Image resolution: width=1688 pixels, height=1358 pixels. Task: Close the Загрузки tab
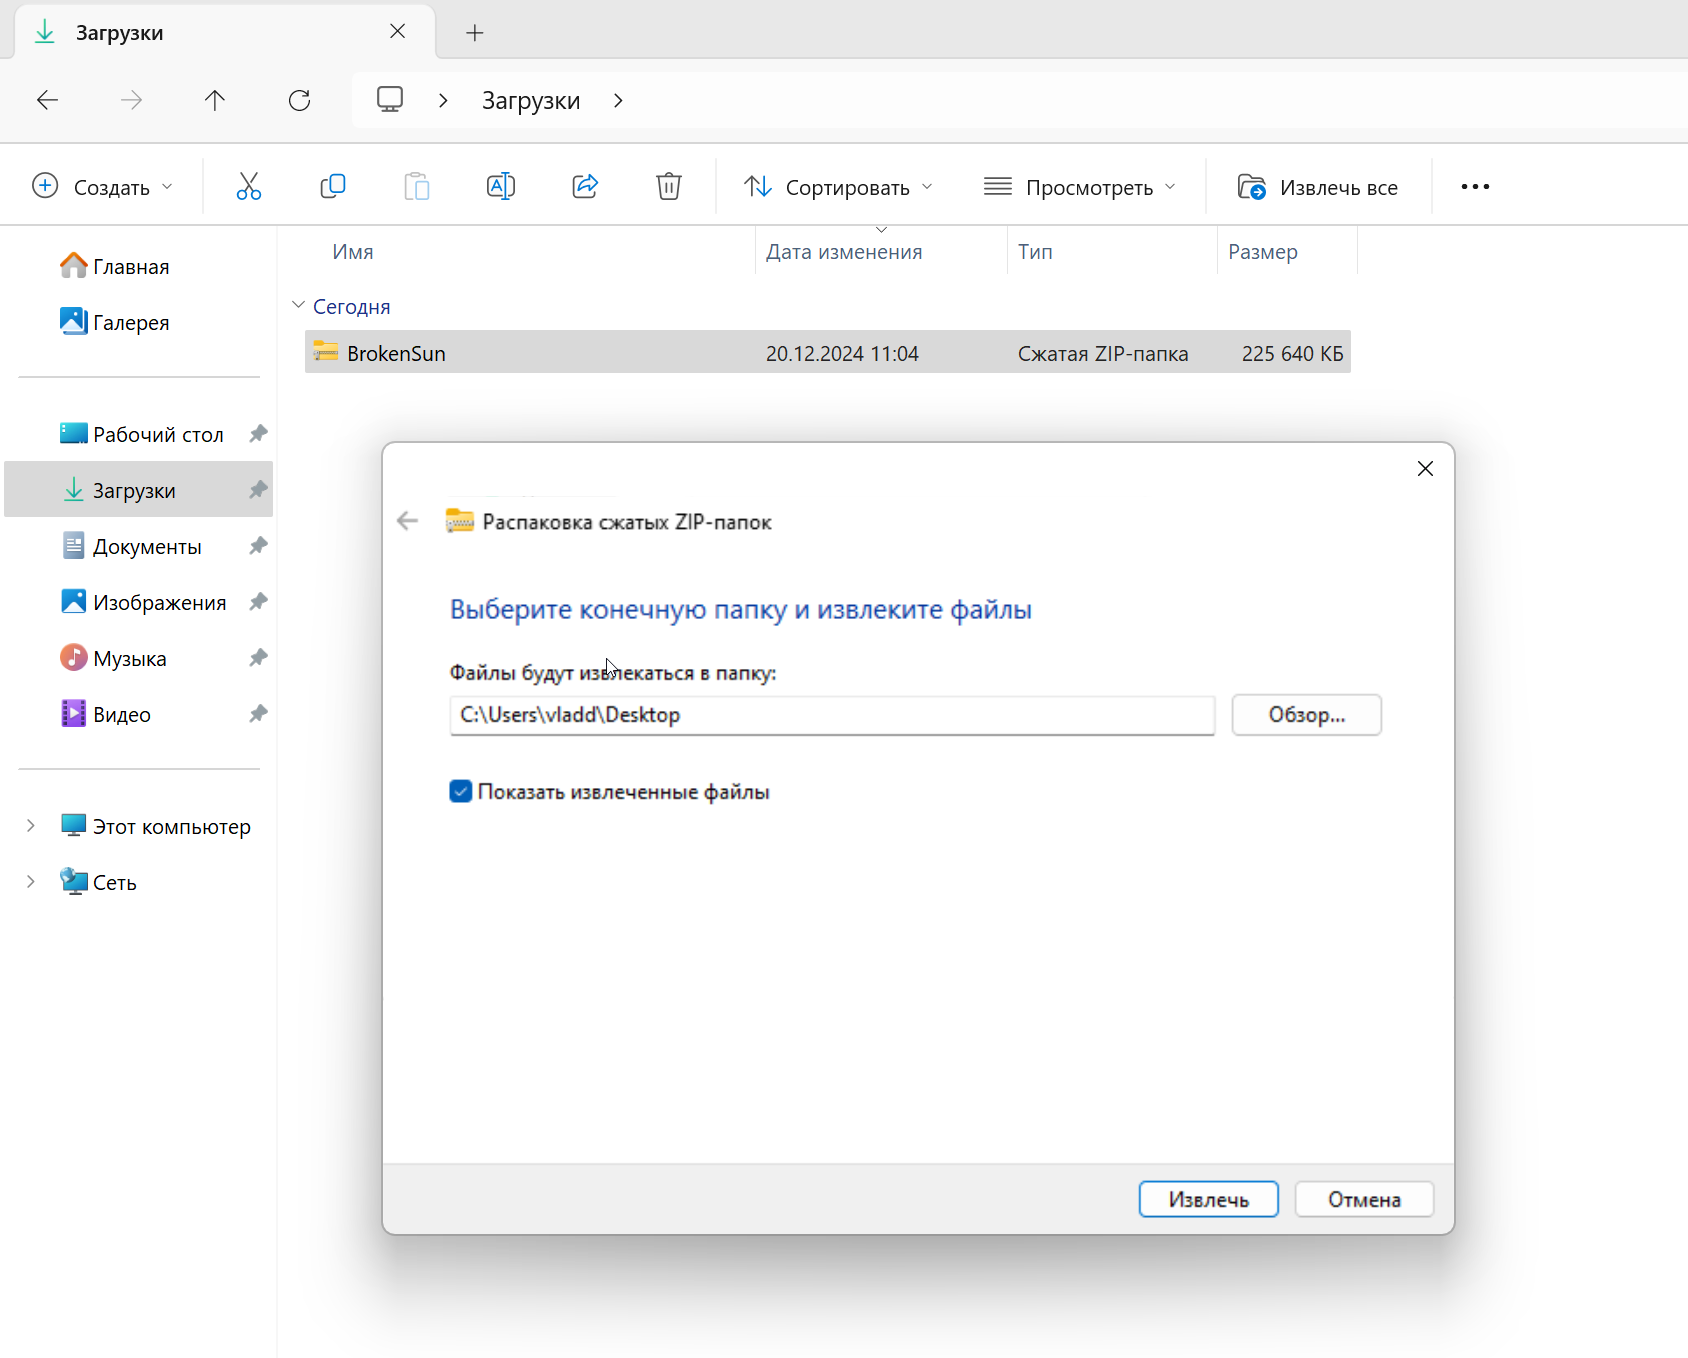(397, 32)
